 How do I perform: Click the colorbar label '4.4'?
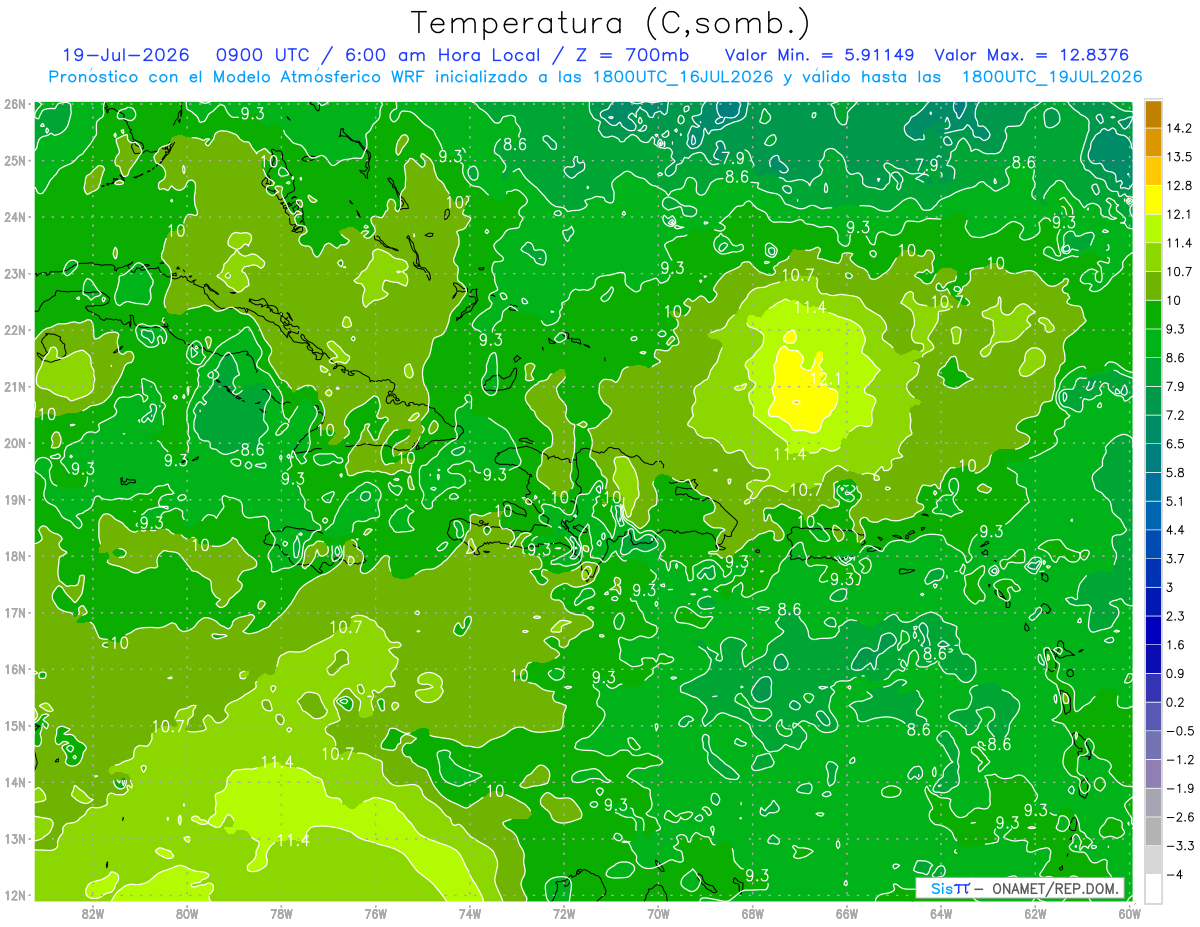[x=1175, y=529]
